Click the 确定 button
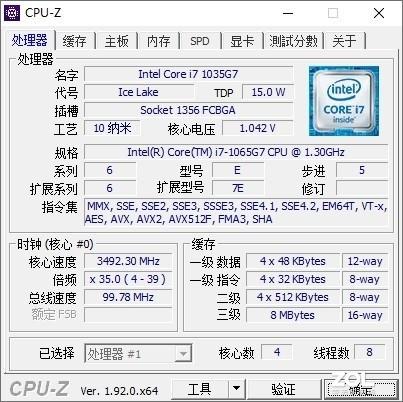 click(x=361, y=389)
